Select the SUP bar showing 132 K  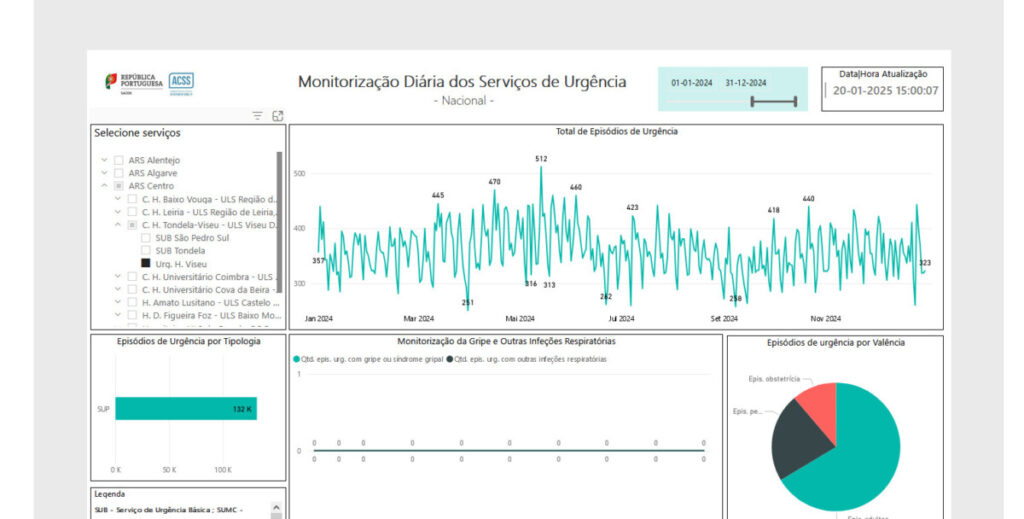tap(186, 409)
